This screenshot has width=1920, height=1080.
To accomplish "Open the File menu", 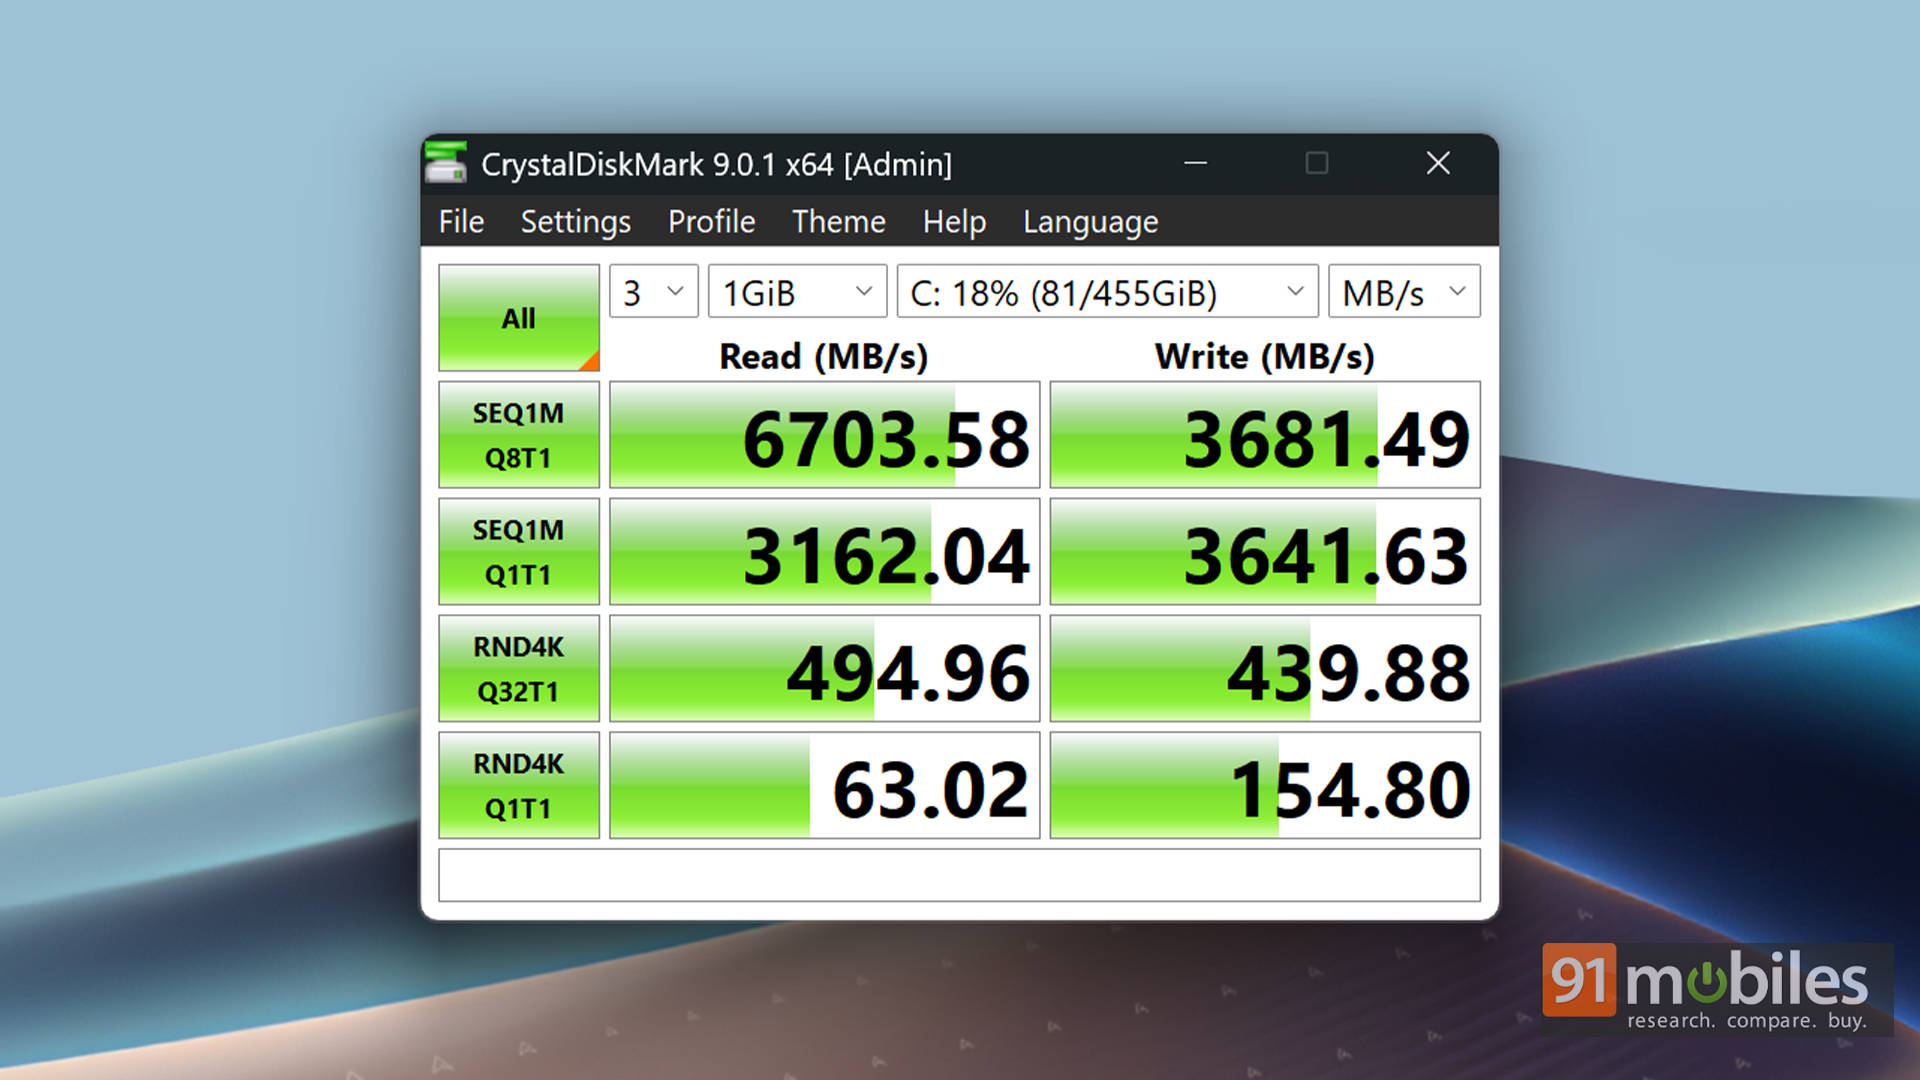I will (x=461, y=221).
